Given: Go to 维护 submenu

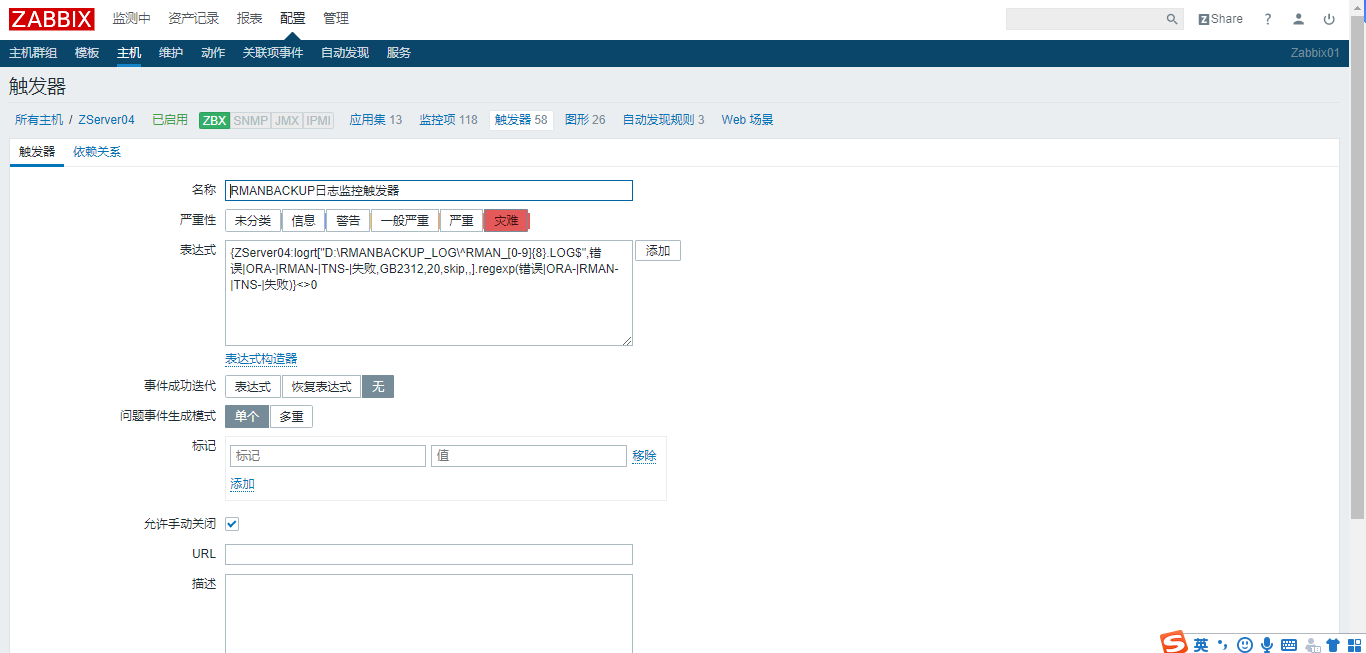Looking at the screenshot, I should 171,53.
